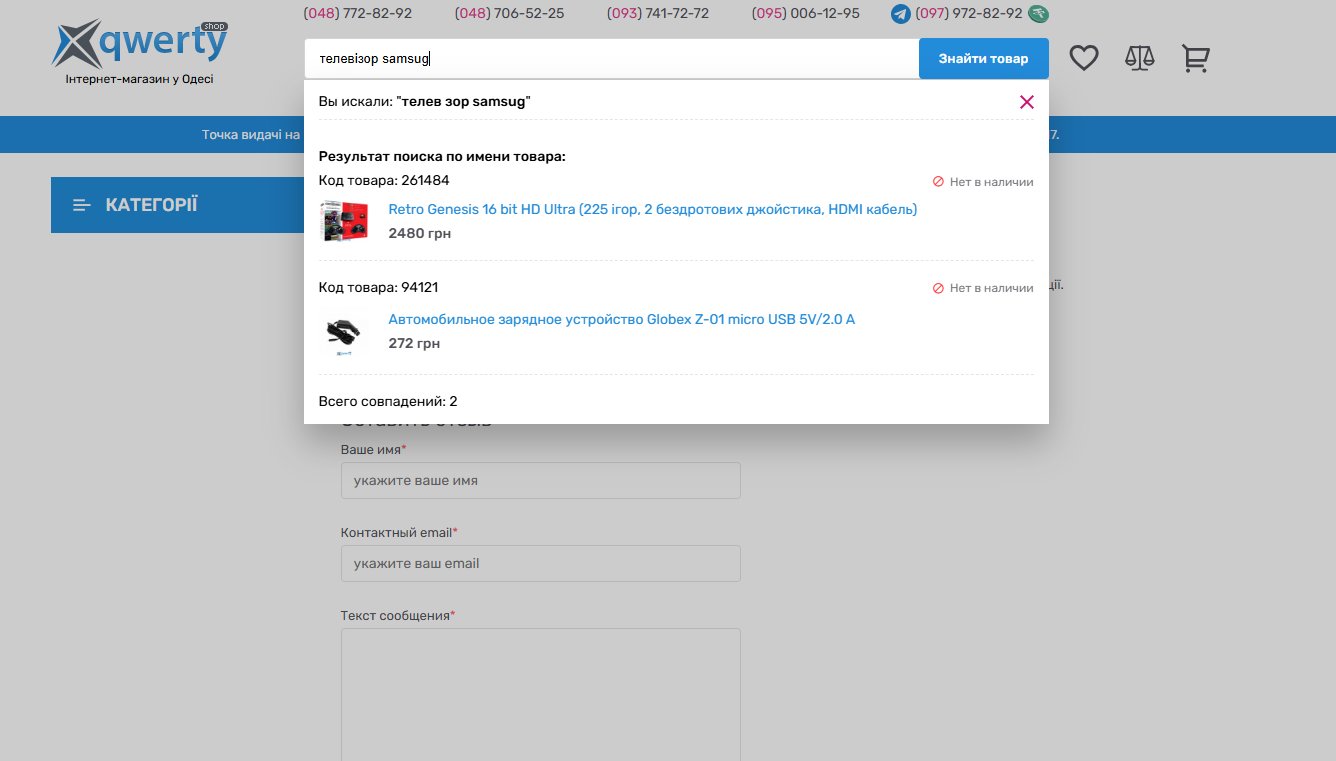Open the Globex Z-01 car charger link
The width and height of the screenshot is (1336, 761).
click(x=621, y=319)
